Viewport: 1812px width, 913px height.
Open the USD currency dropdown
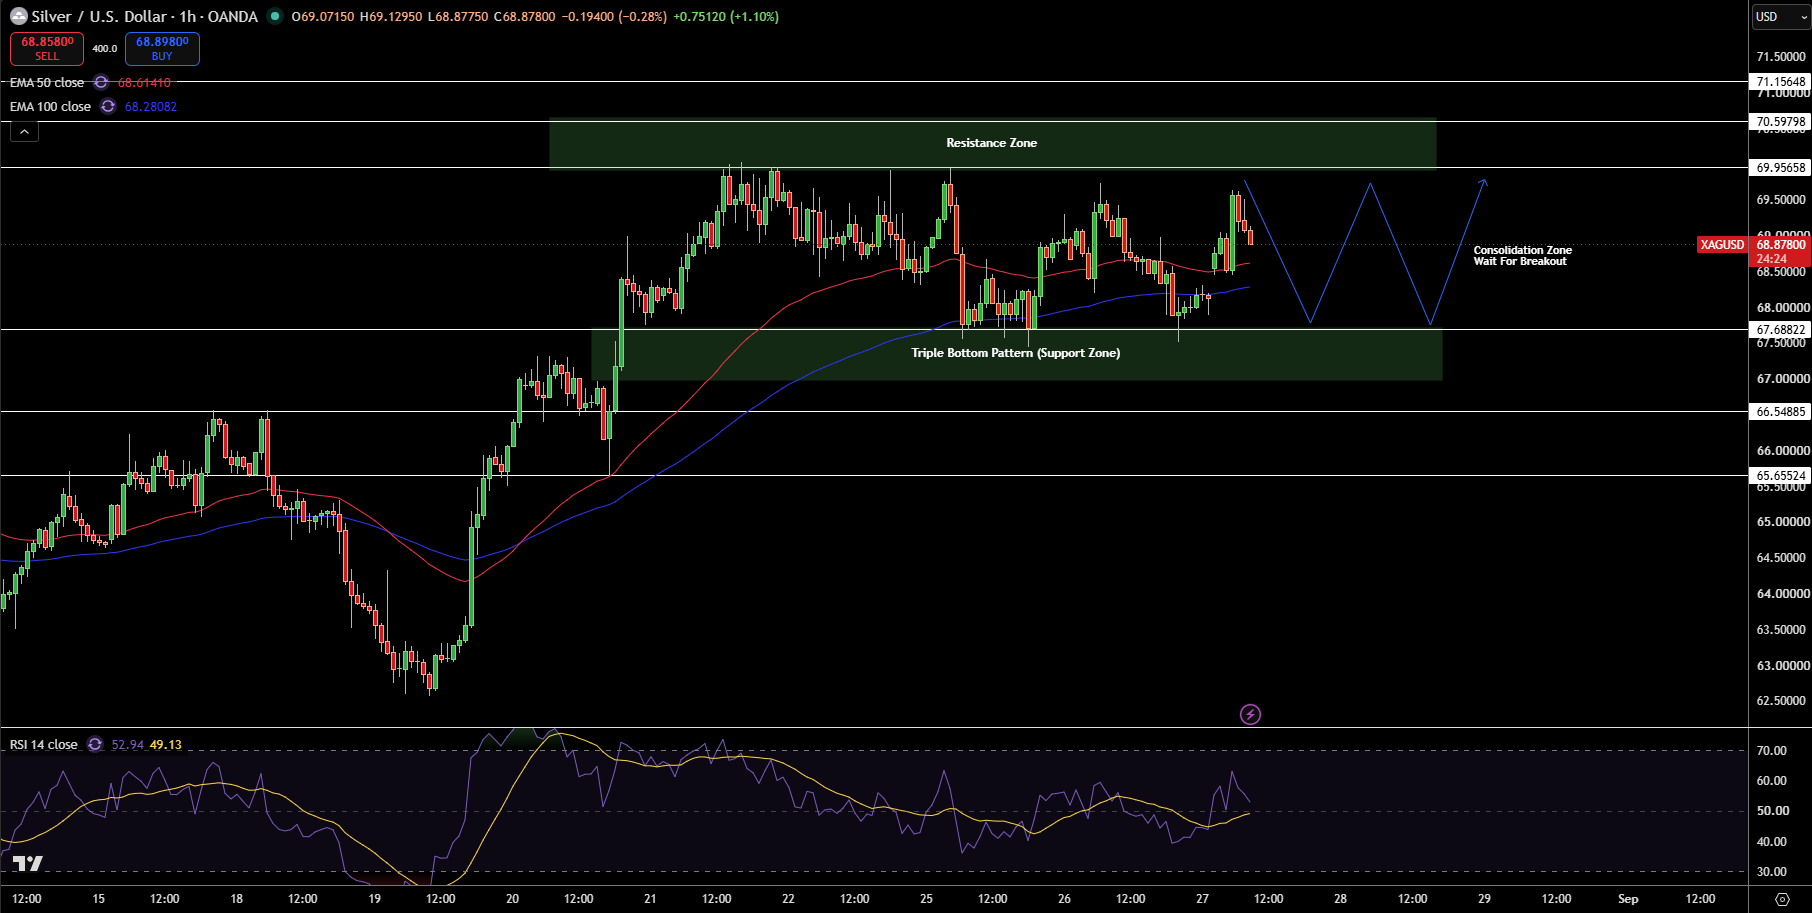(1781, 17)
